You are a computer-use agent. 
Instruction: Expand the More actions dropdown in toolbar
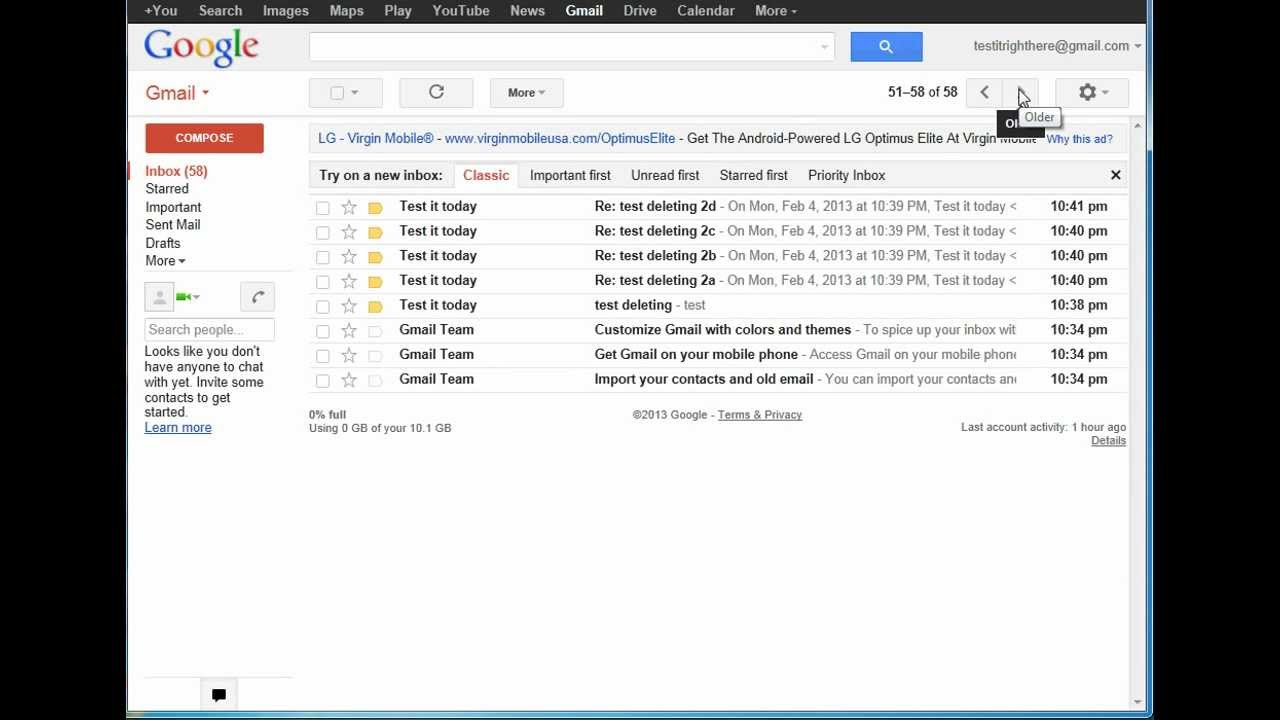click(x=526, y=93)
